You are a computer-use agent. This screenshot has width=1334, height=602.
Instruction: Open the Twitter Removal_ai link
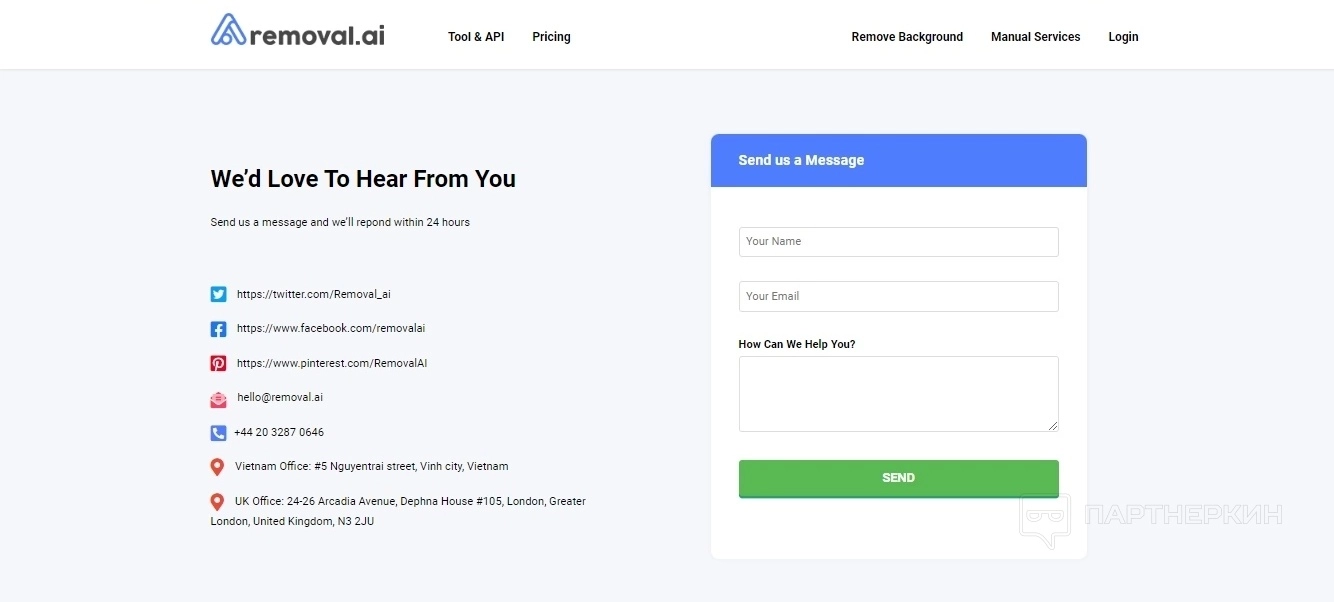tap(314, 295)
